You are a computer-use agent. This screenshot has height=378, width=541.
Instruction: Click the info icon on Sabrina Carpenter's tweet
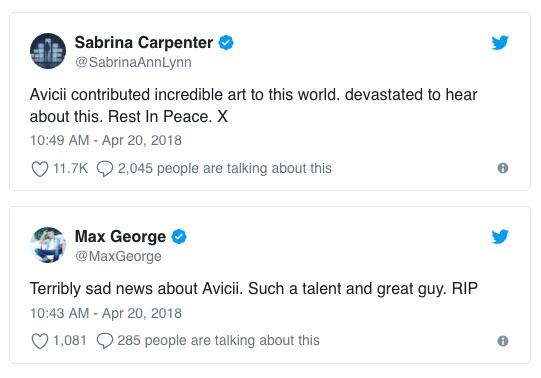pyautogui.click(x=503, y=168)
